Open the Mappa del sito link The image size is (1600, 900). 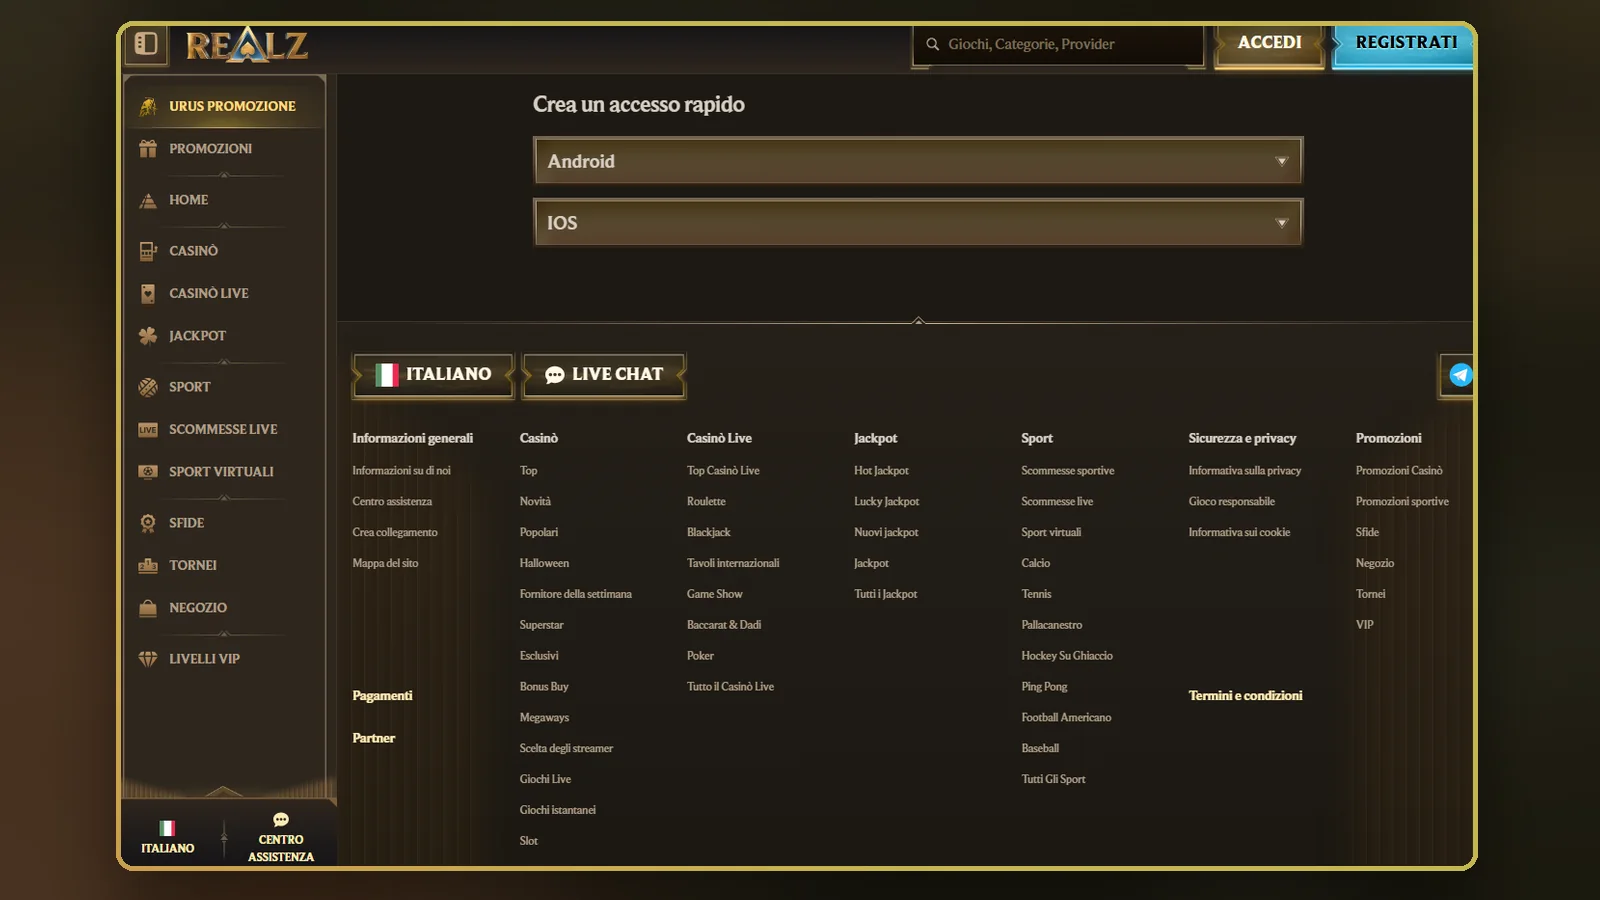pos(385,564)
